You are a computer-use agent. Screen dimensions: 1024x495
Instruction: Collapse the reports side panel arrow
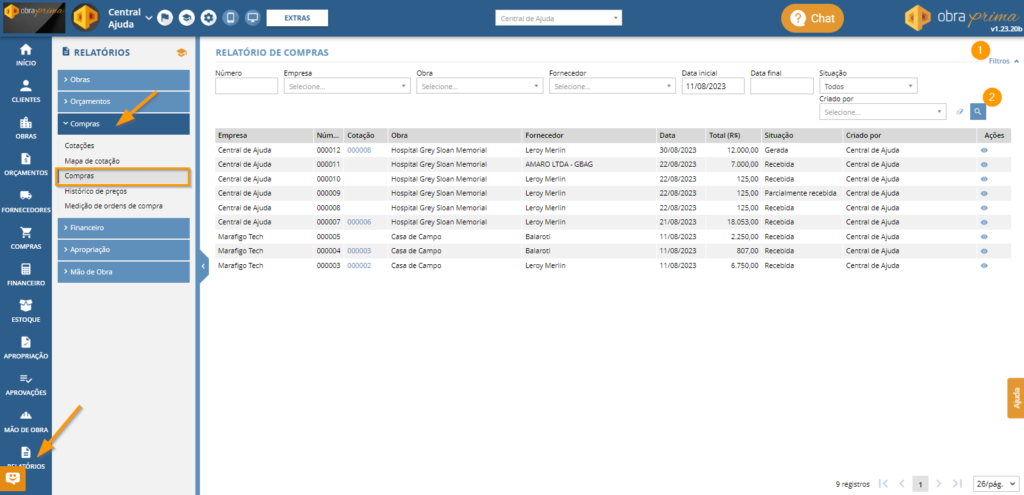click(x=202, y=266)
